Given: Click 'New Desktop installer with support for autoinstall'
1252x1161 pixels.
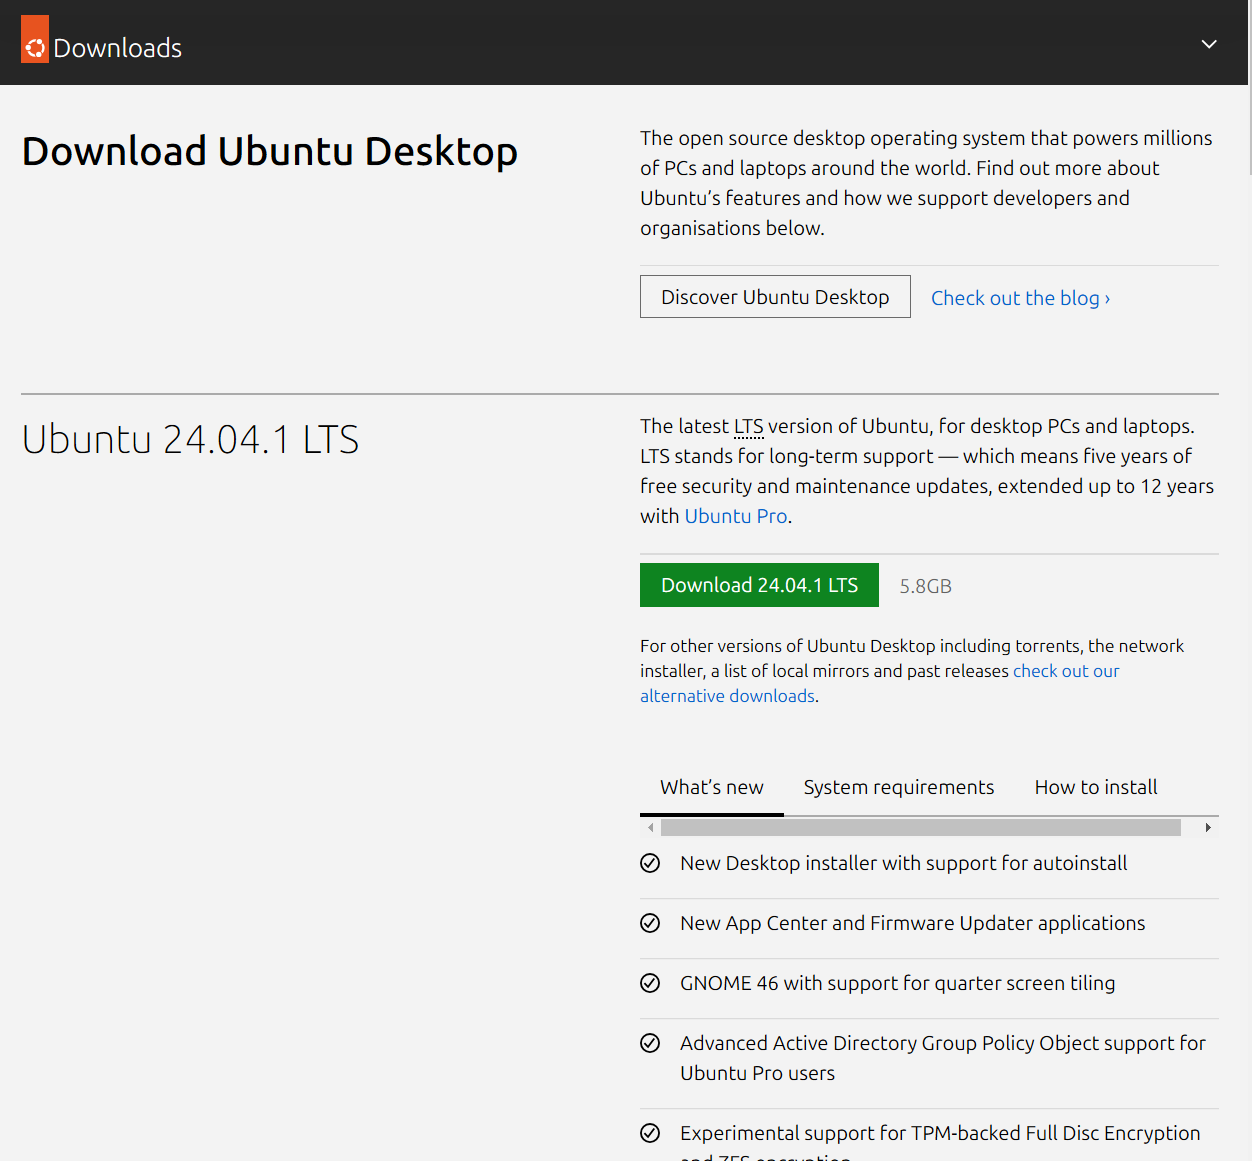Looking at the screenshot, I should click(x=903, y=863).
